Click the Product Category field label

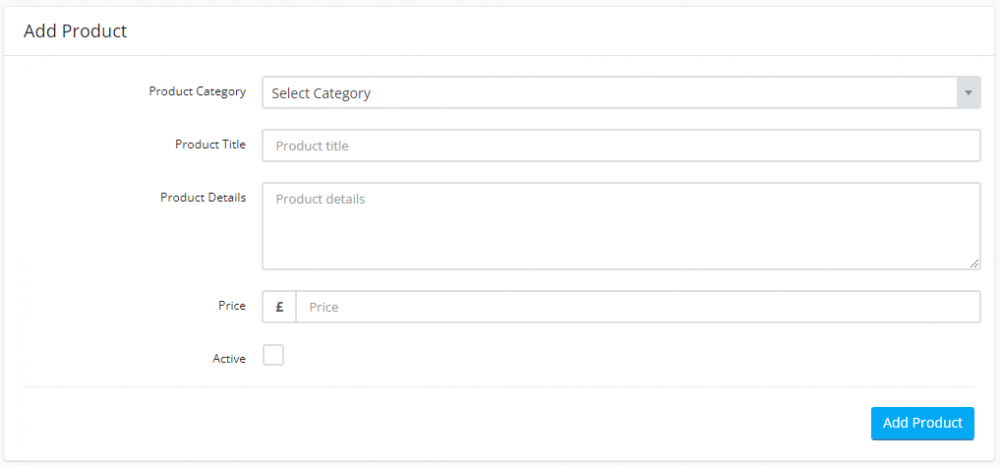pyautogui.click(x=197, y=91)
